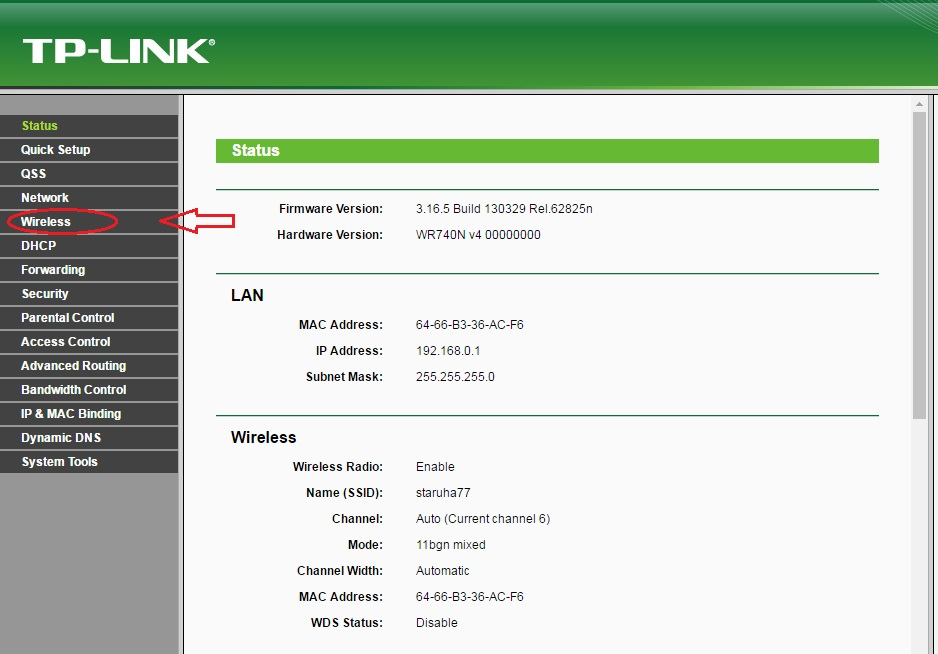Screen dimensions: 938x654
Task: Click Wireless Radio value Enable
Action: [x=436, y=467]
